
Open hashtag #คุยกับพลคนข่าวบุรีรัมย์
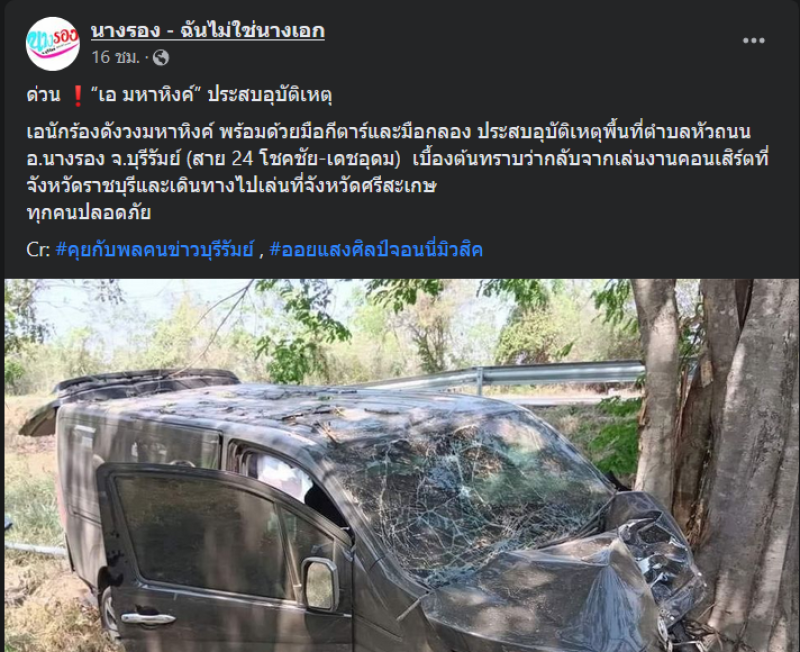[x=154, y=249]
